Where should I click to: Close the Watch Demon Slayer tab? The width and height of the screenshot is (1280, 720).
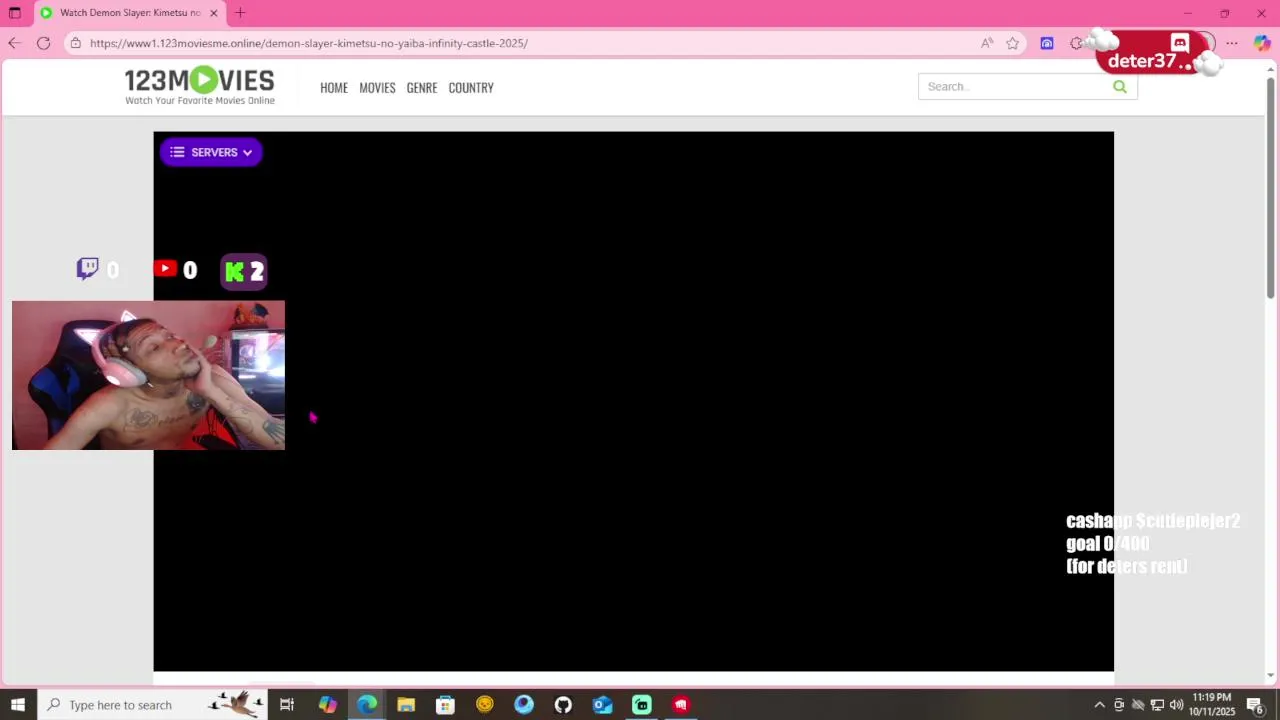pyautogui.click(x=213, y=13)
